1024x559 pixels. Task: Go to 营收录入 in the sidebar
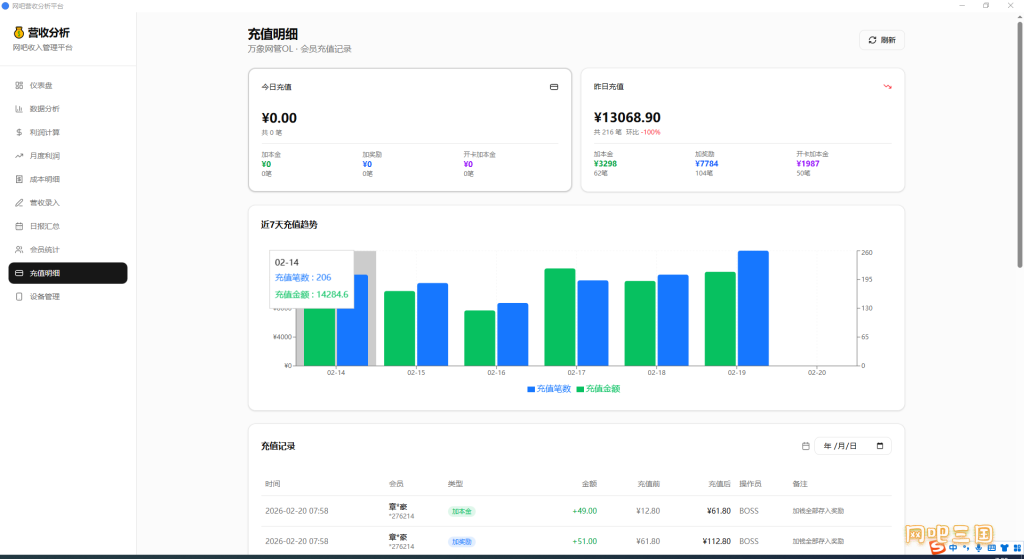click(x=68, y=203)
